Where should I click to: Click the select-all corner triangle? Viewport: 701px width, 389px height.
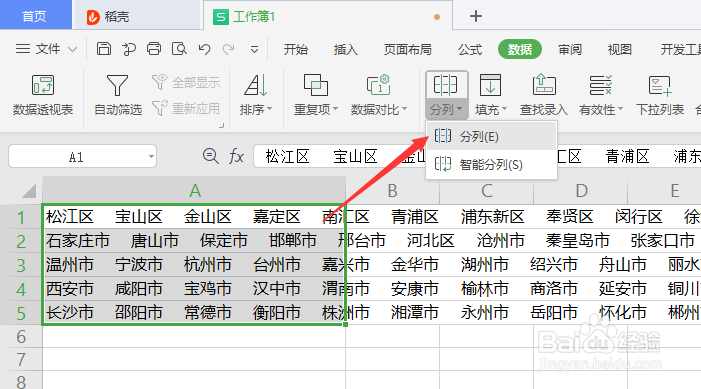click(x=29, y=191)
